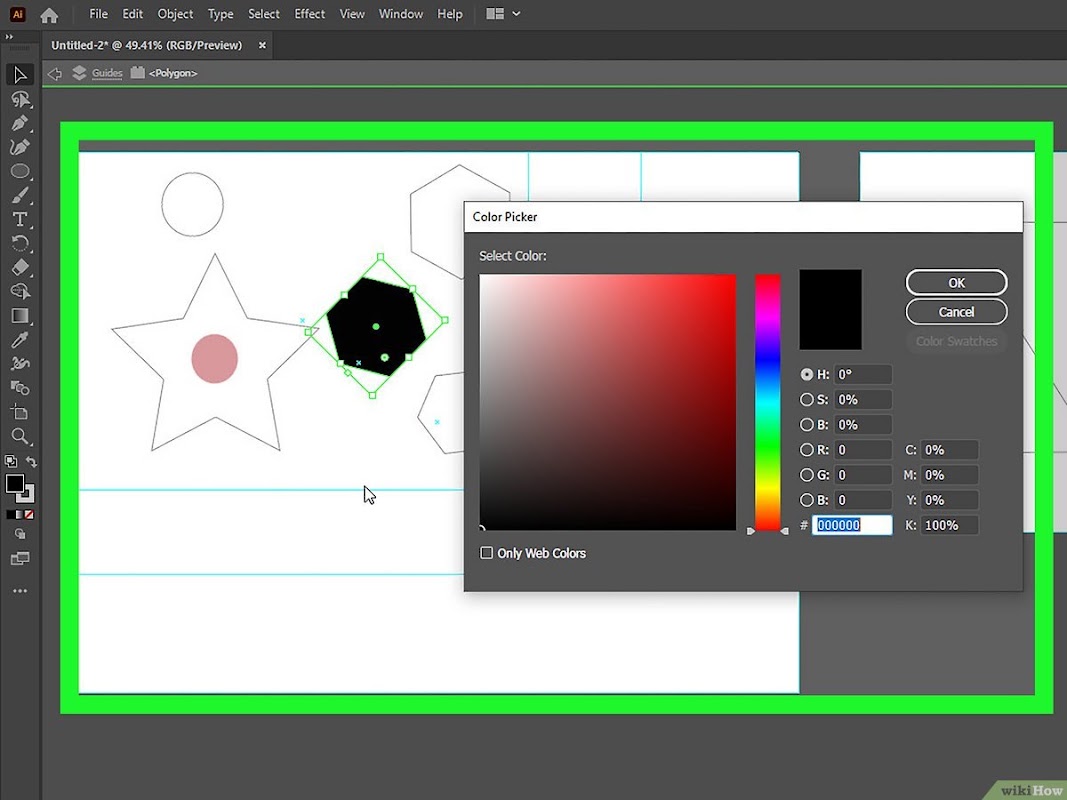Choose the Gradient tool
Viewport: 1067px width, 800px height.
(x=20, y=316)
